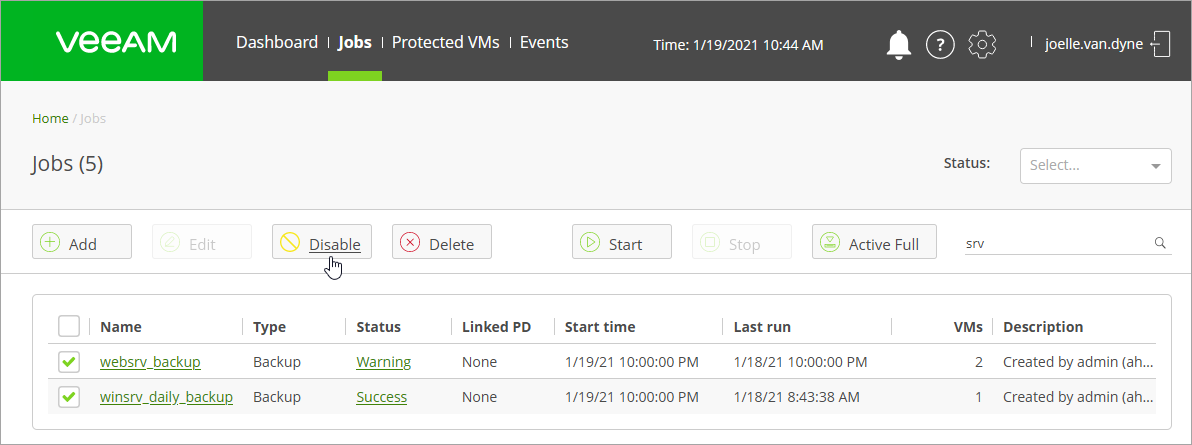1192x445 pixels.
Task: Open the settings gear icon
Action: pyautogui.click(x=983, y=44)
